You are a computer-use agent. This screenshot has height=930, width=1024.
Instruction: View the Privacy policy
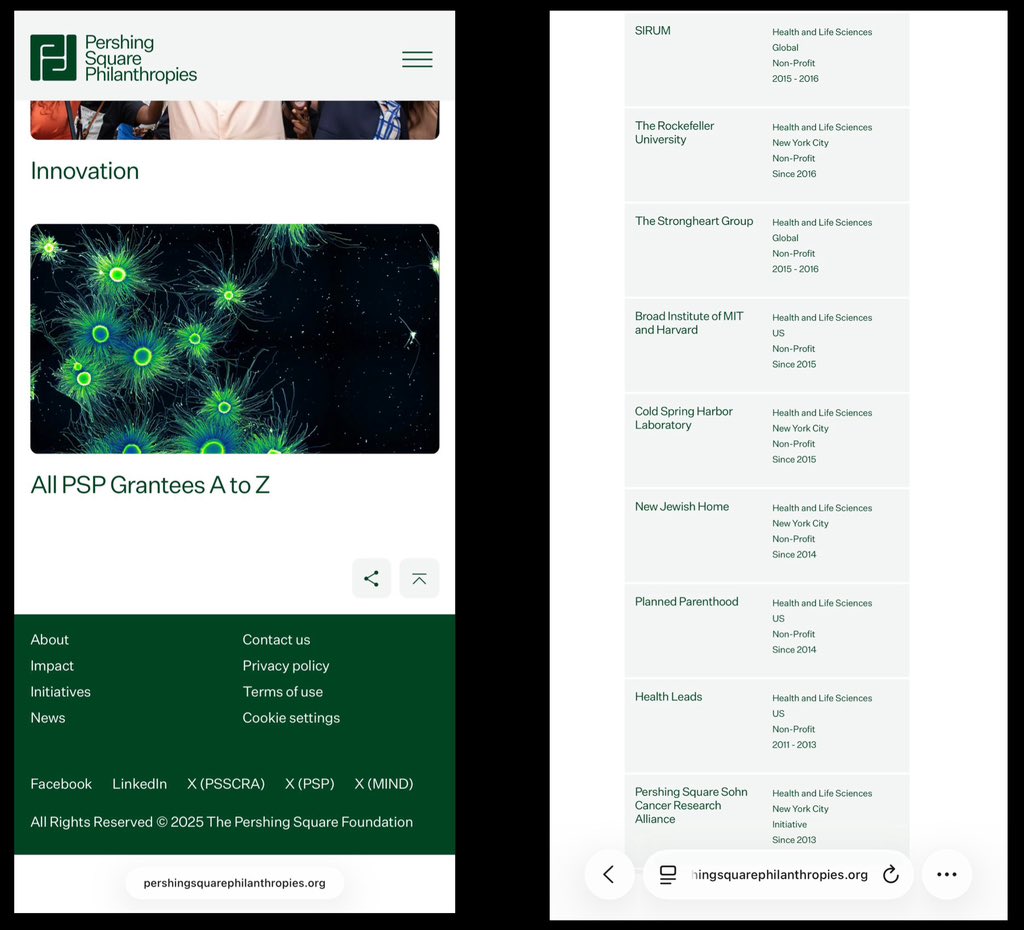[x=286, y=665]
